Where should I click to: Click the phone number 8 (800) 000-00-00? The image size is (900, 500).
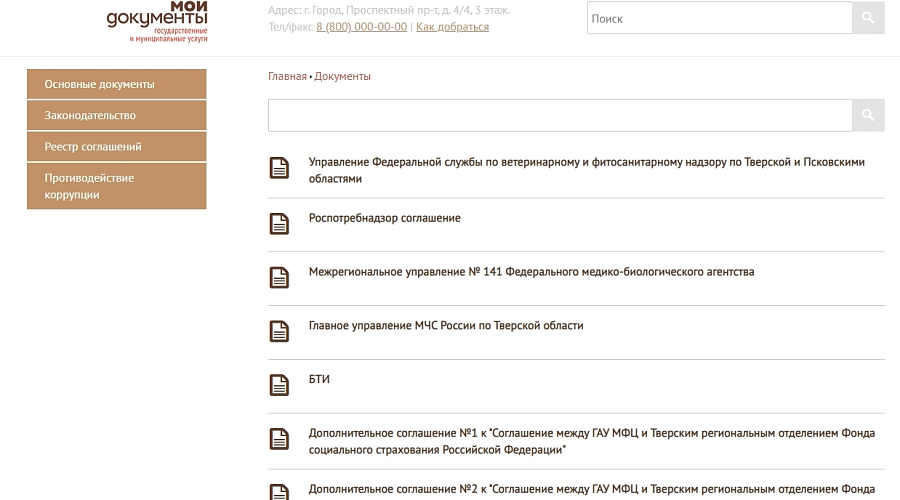[x=362, y=26]
